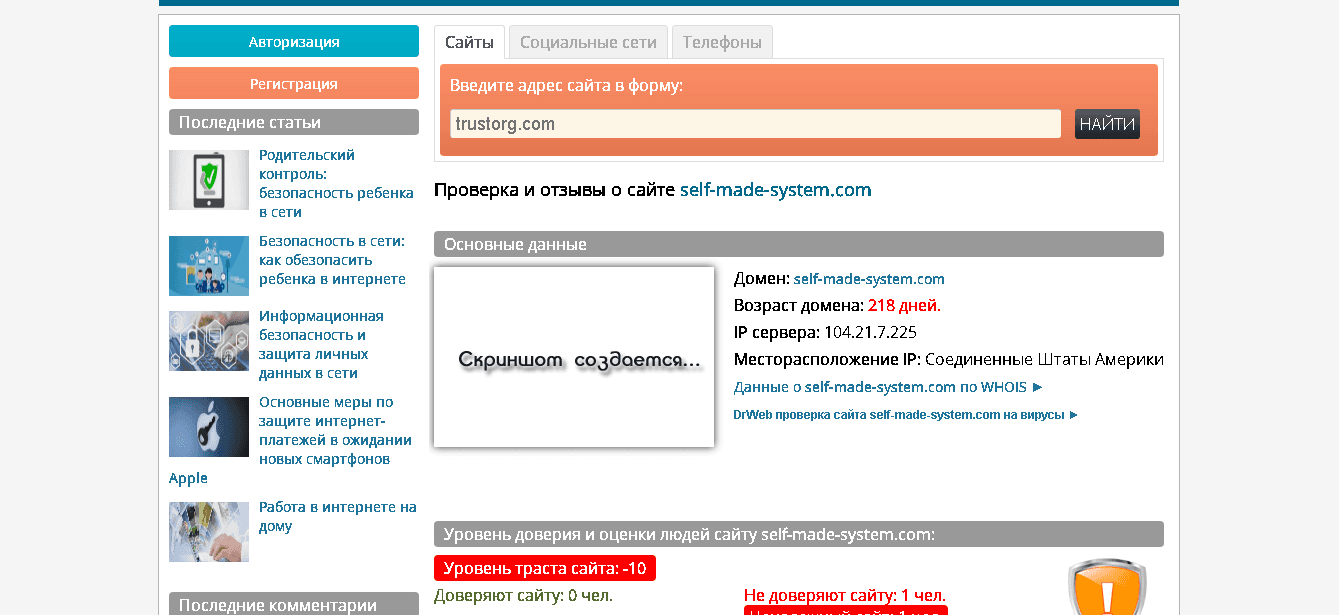This screenshot has height=615, width=1339.
Task: Open the Телефоны tab
Action: 722,42
